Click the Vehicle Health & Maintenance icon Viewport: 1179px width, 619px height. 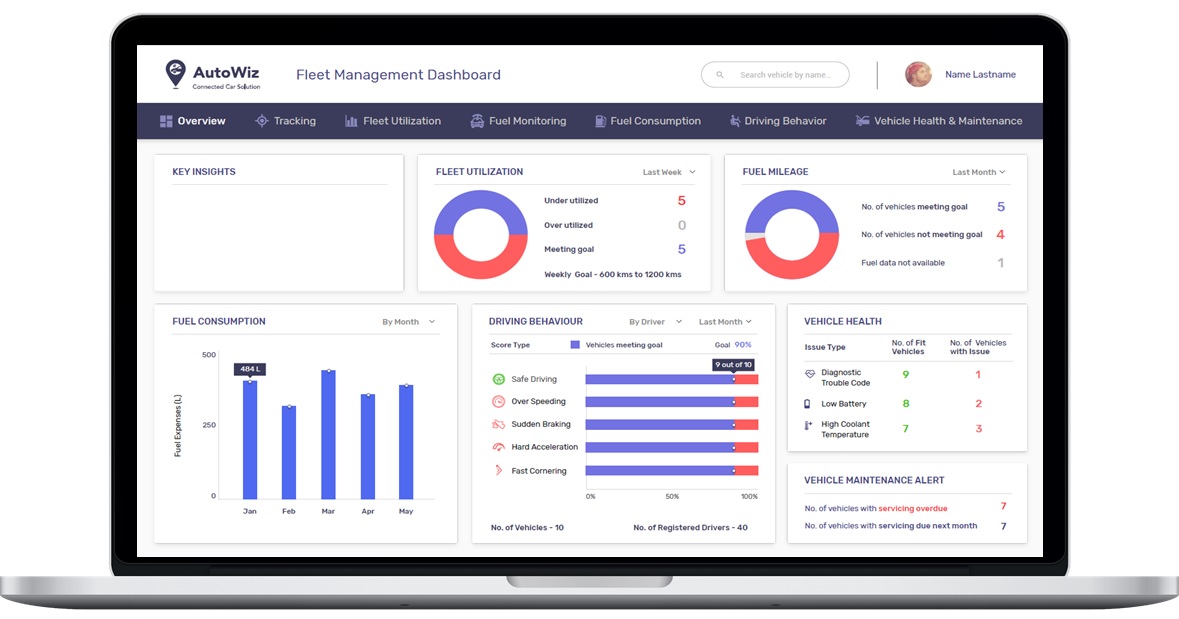pyautogui.click(x=862, y=120)
